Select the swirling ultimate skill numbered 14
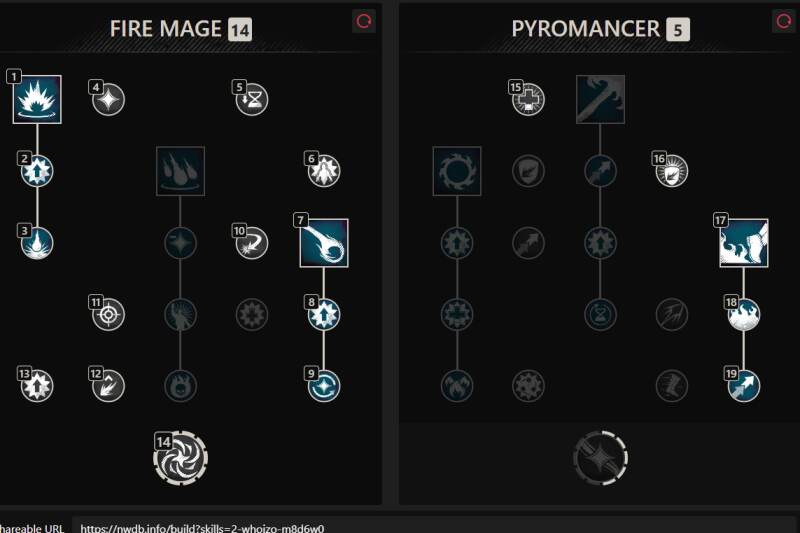 click(181, 458)
